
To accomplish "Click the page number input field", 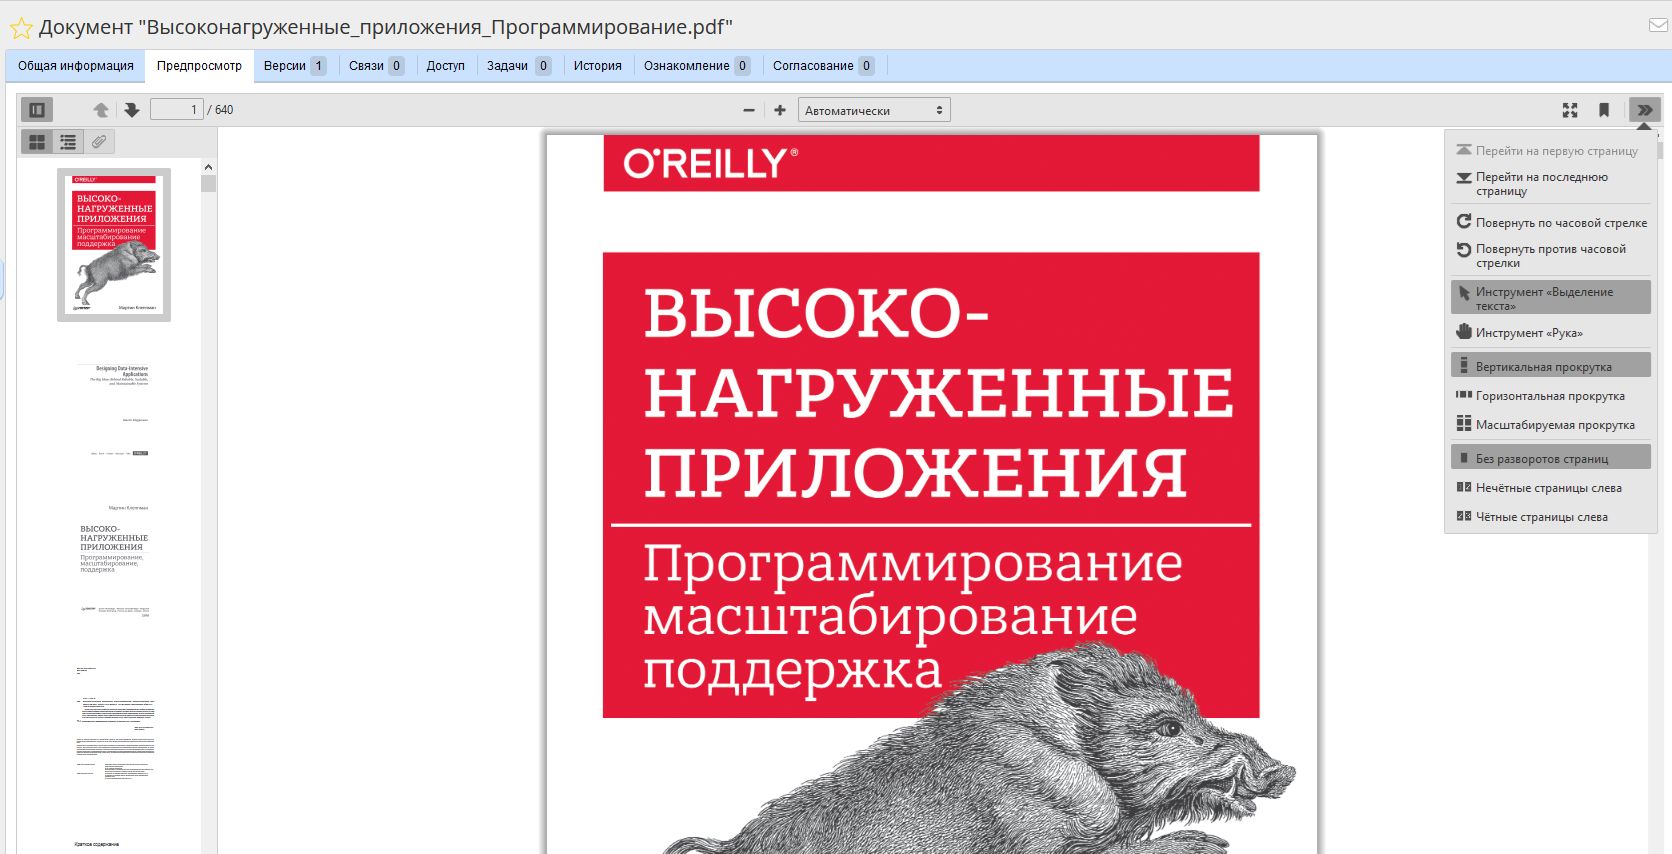I will click(177, 110).
